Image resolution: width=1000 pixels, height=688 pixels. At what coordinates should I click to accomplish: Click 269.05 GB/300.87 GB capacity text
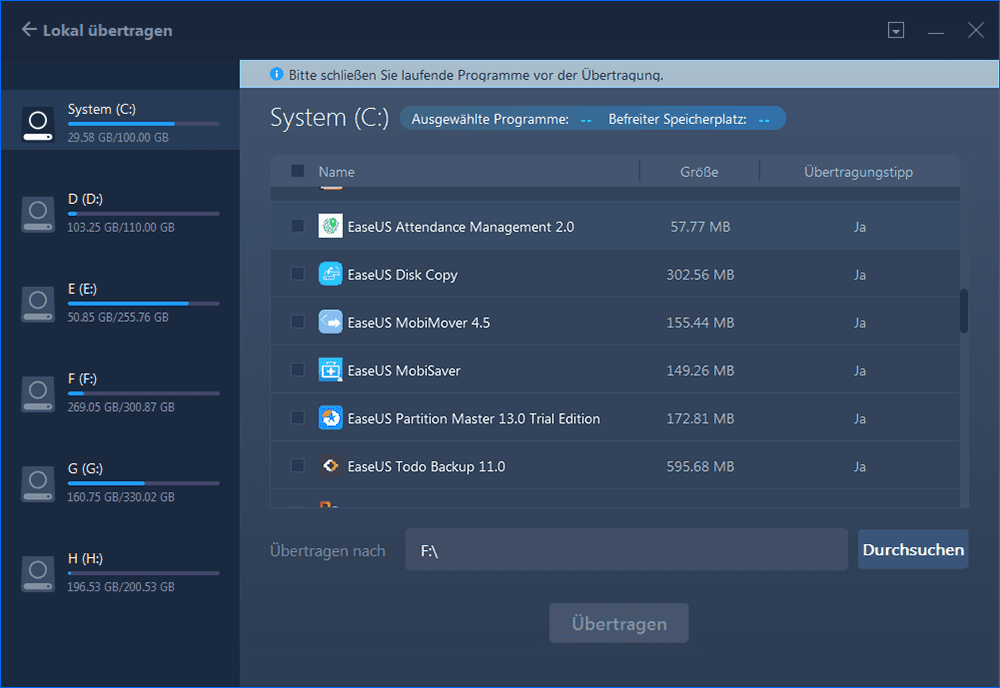point(121,407)
